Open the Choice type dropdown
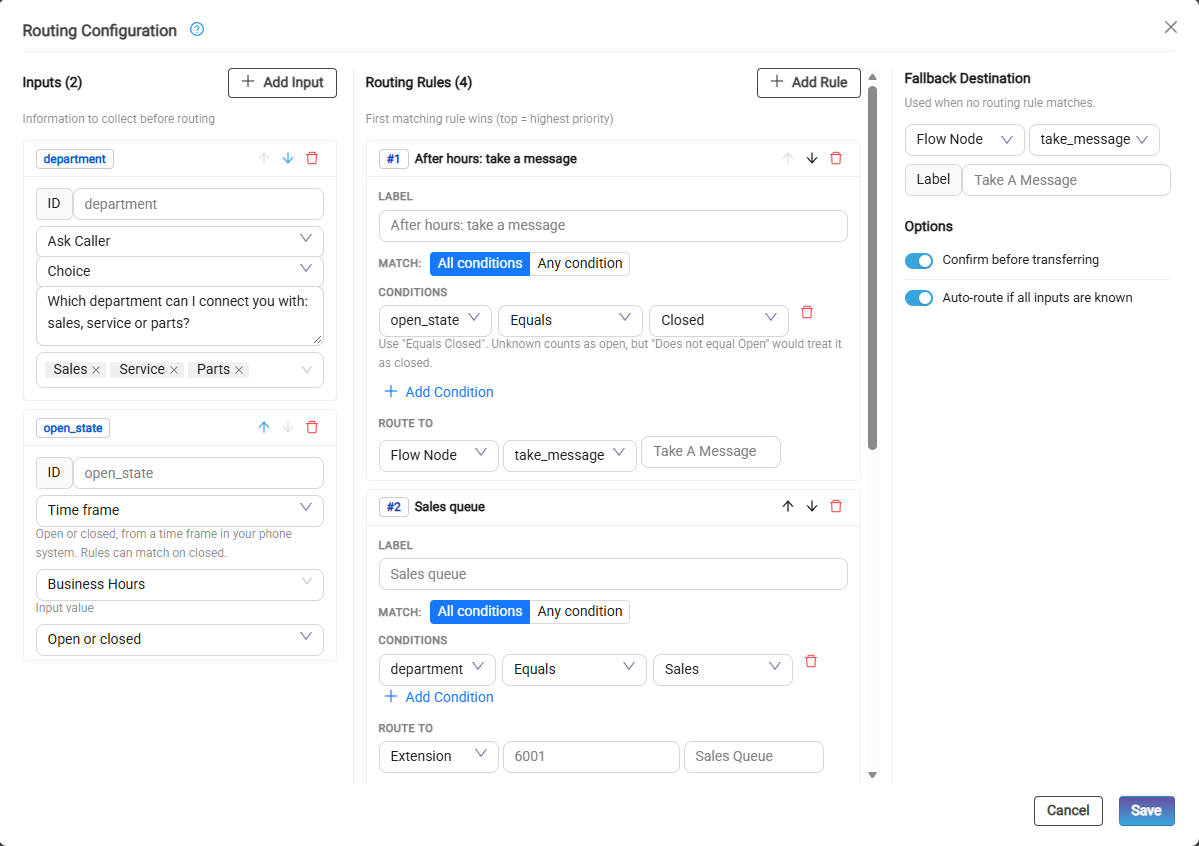The image size is (1199, 846). point(180,271)
